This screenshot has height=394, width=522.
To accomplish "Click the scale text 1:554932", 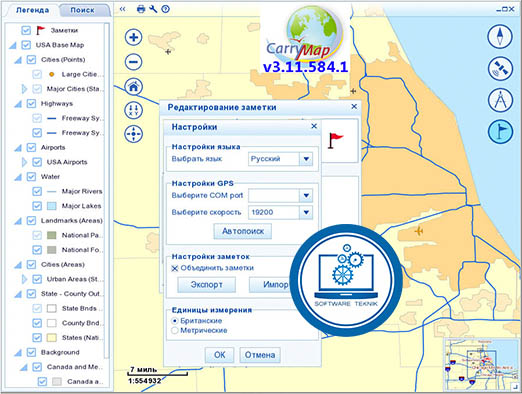I will coord(144,381).
